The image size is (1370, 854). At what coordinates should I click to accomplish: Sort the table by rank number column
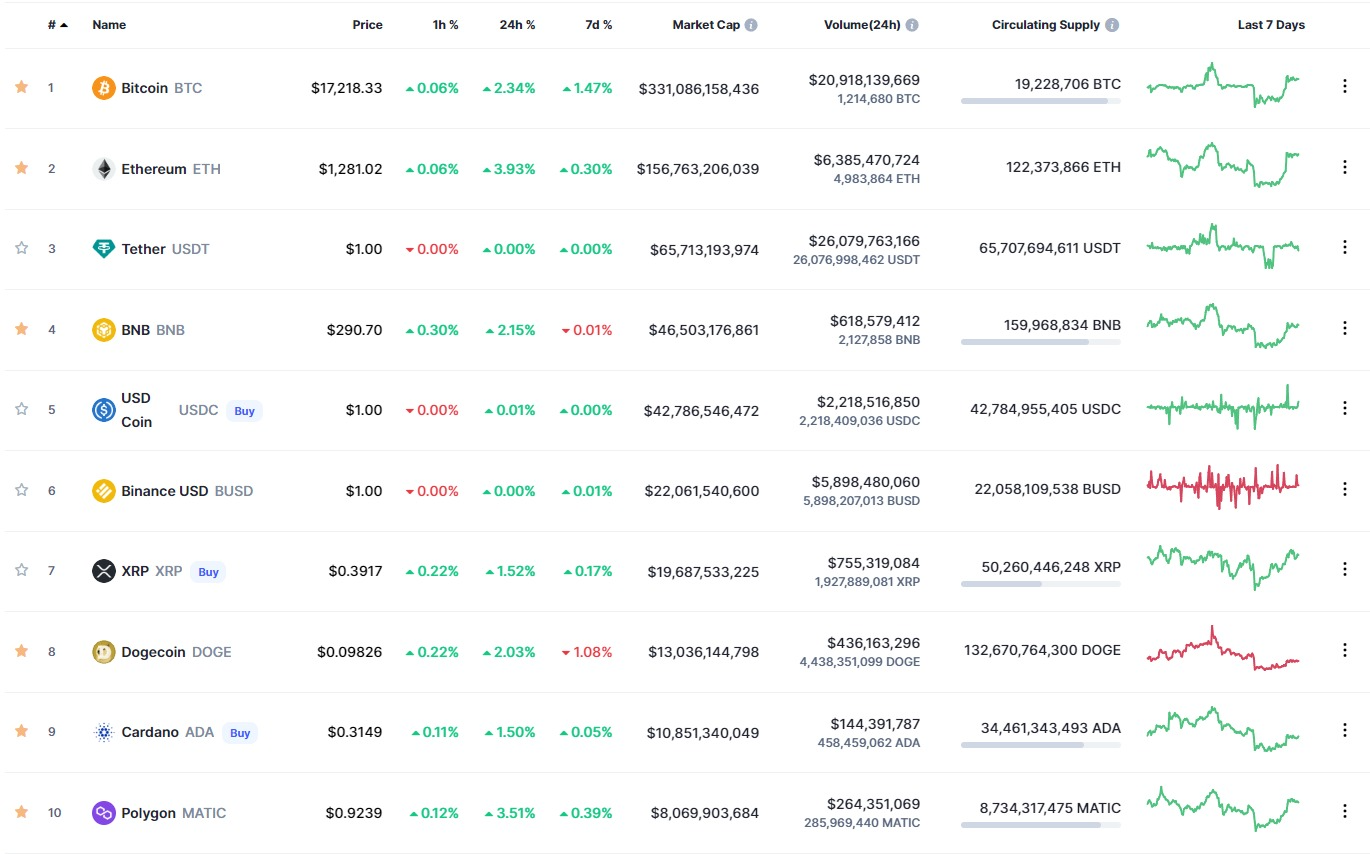click(58, 25)
